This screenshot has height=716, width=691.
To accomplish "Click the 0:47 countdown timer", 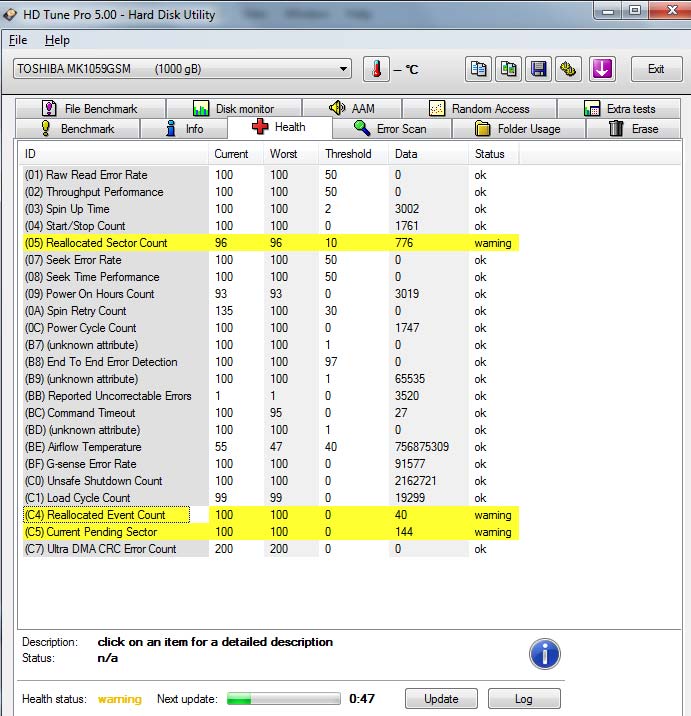I will click(362, 699).
